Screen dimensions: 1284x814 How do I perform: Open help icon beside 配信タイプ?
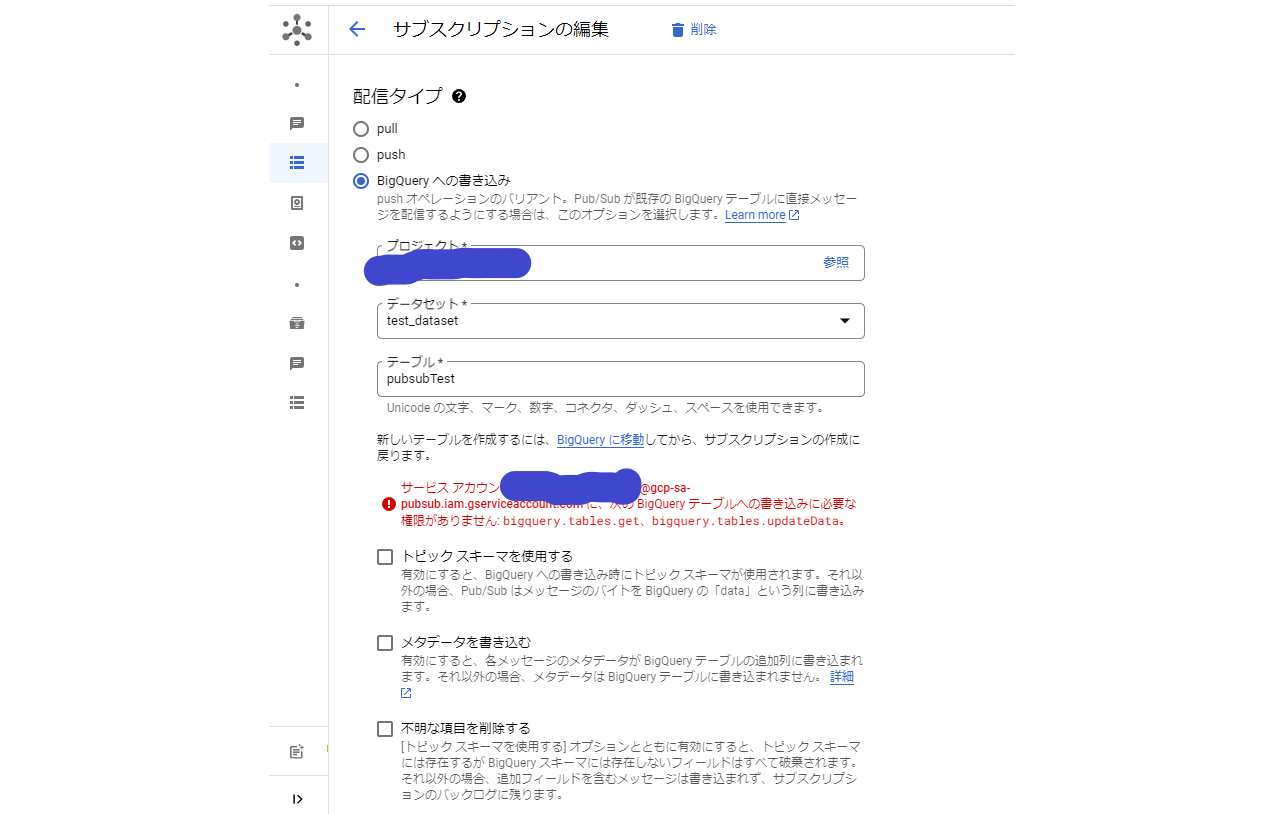pyautogui.click(x=459, y=96)
